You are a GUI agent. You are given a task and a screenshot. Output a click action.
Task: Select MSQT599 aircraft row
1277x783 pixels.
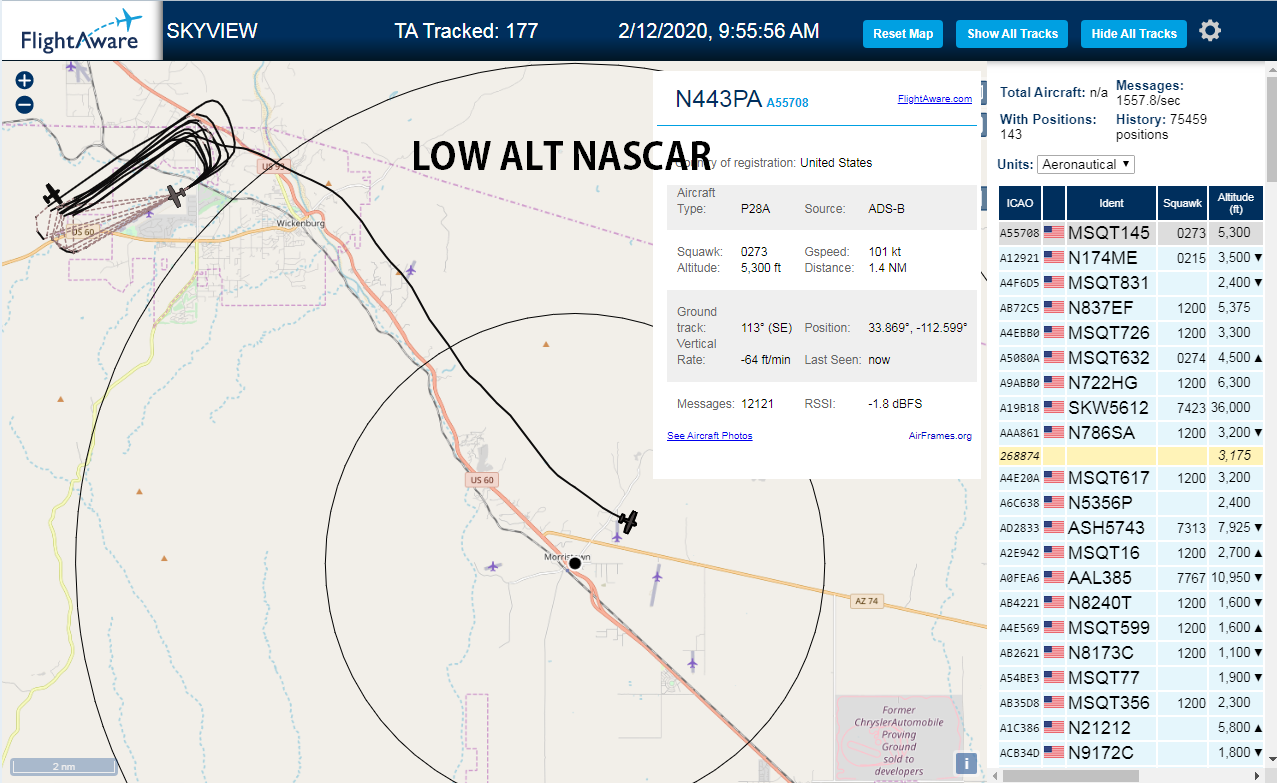pos(1131,628)
